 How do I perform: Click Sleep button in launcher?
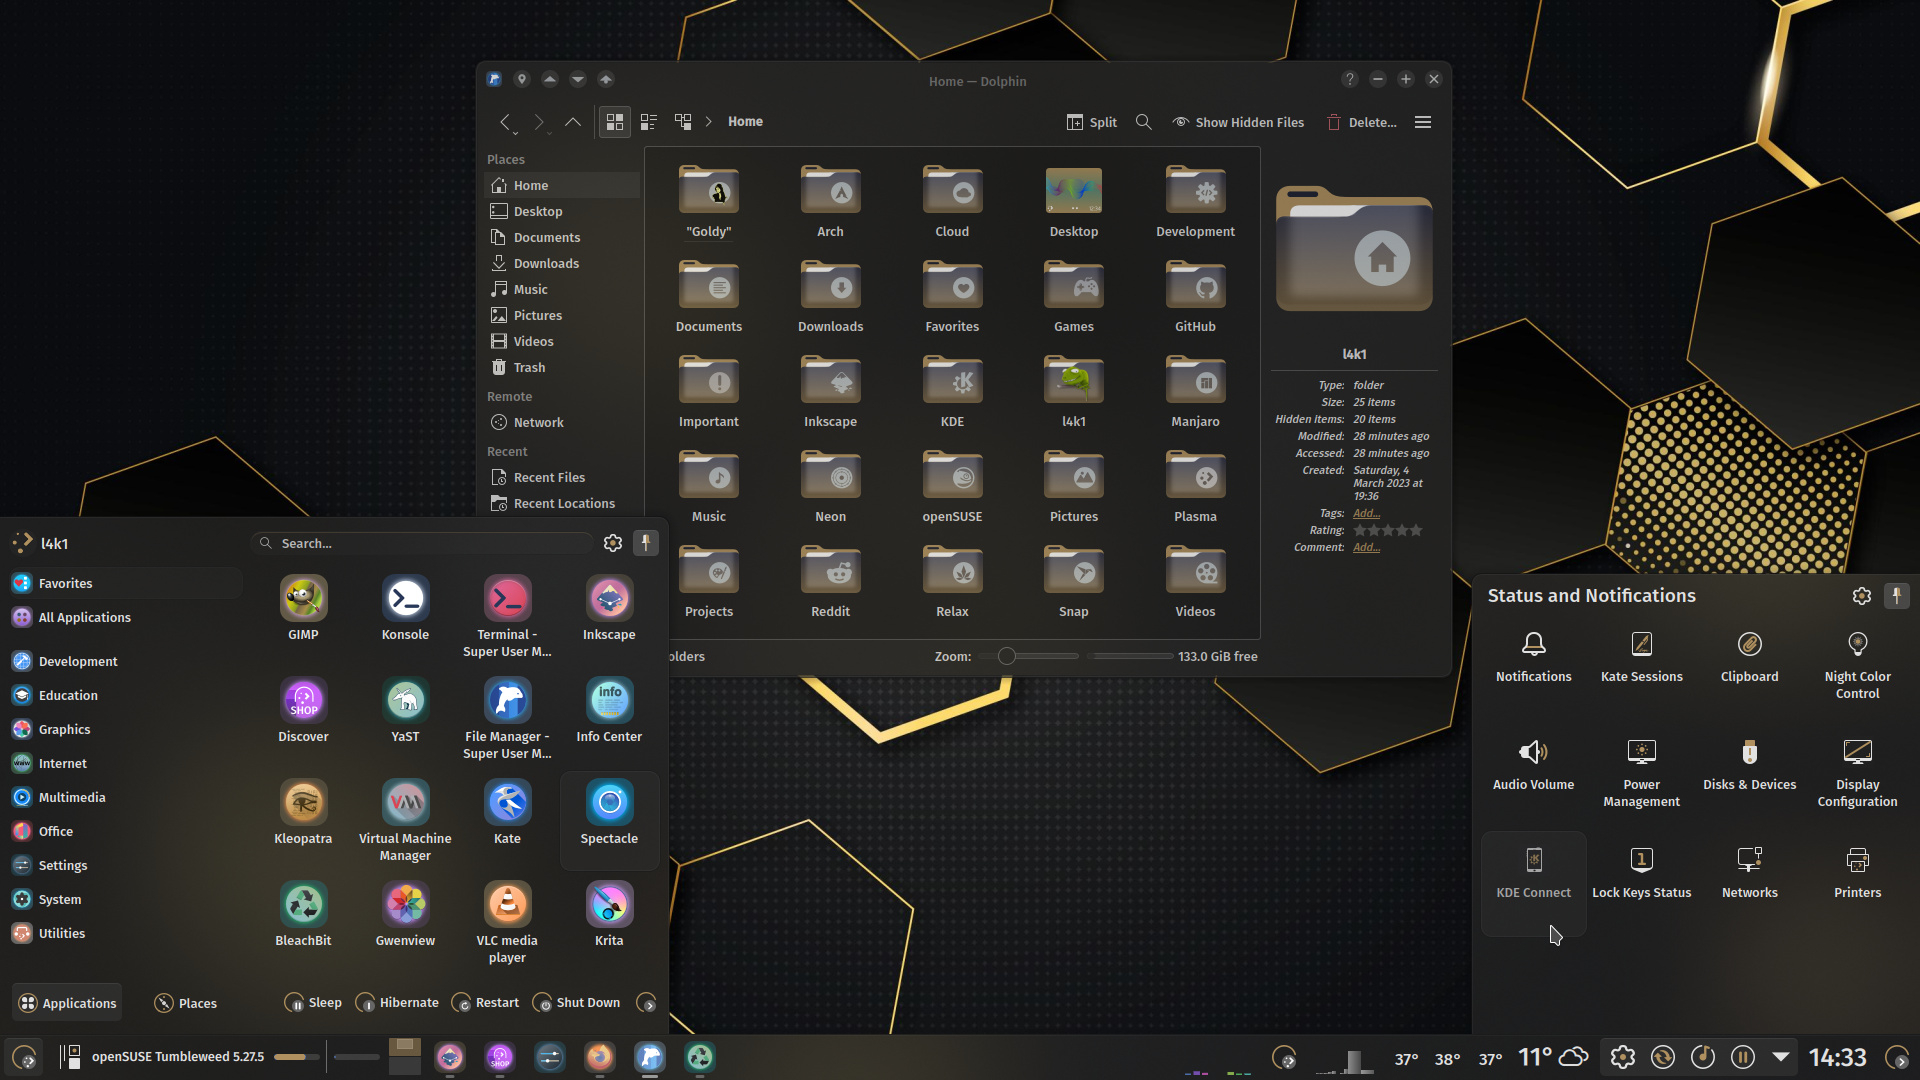pyautogui.click(x=313, y=1003)
